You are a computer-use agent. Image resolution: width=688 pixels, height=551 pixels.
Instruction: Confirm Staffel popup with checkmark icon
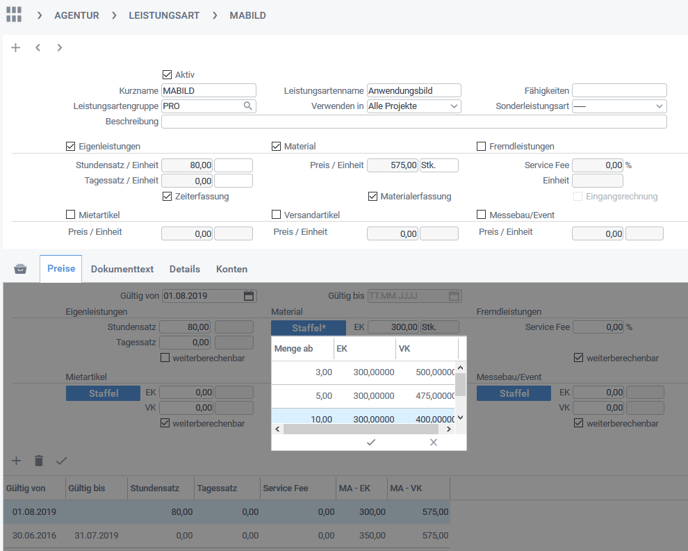[371, 442]
